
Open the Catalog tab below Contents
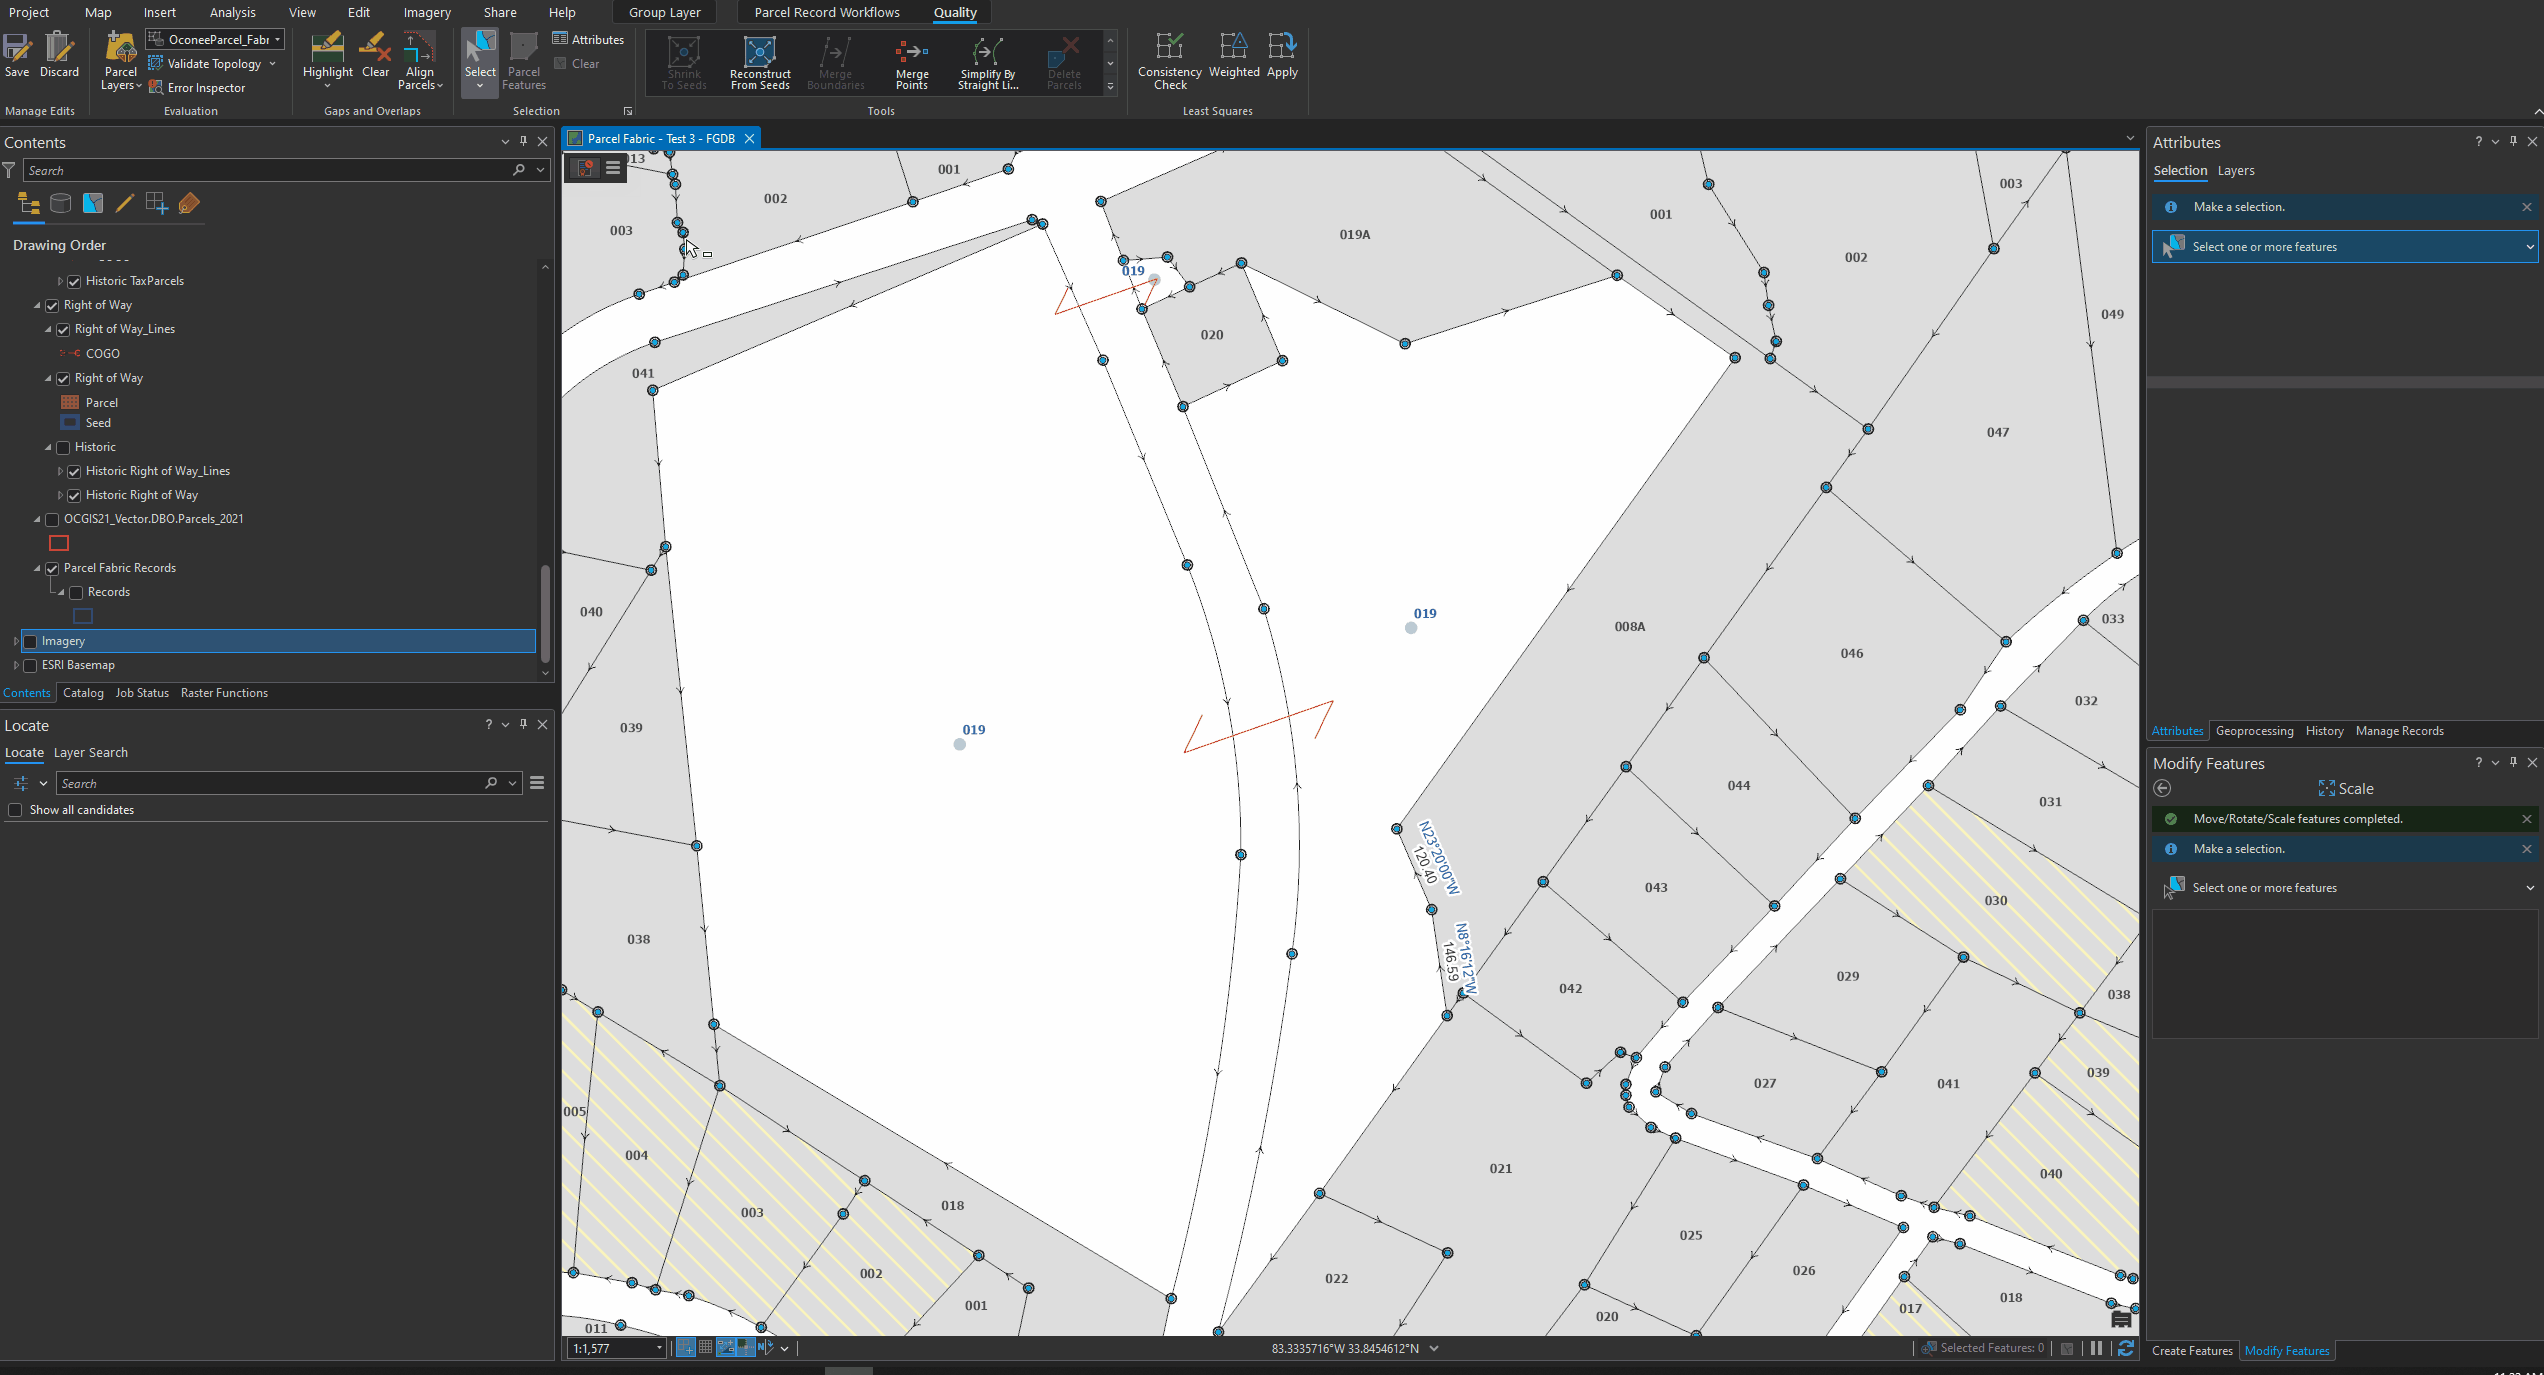(x=83, y=692)
